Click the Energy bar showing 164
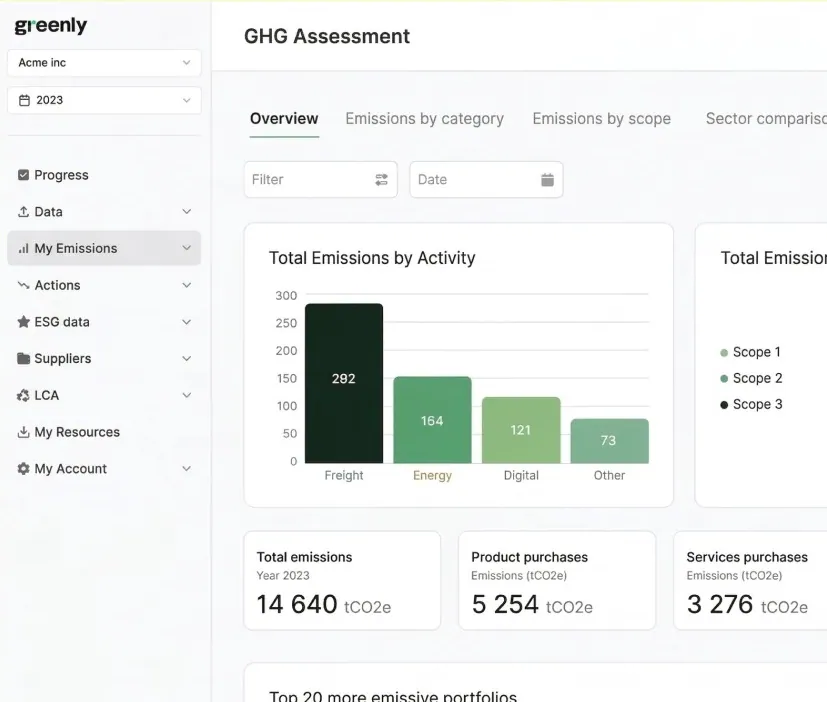 click(x=432, y=420)
